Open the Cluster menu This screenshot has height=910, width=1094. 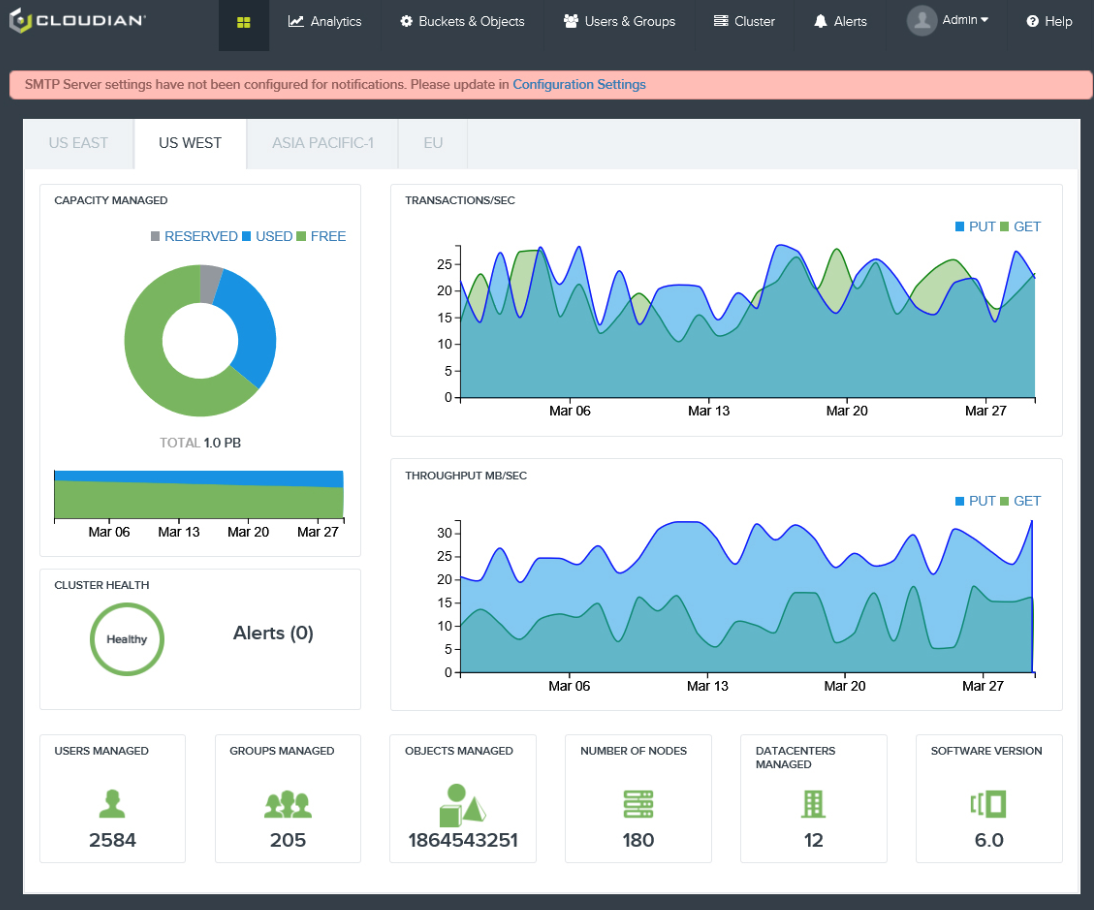(x=744, y=22)
